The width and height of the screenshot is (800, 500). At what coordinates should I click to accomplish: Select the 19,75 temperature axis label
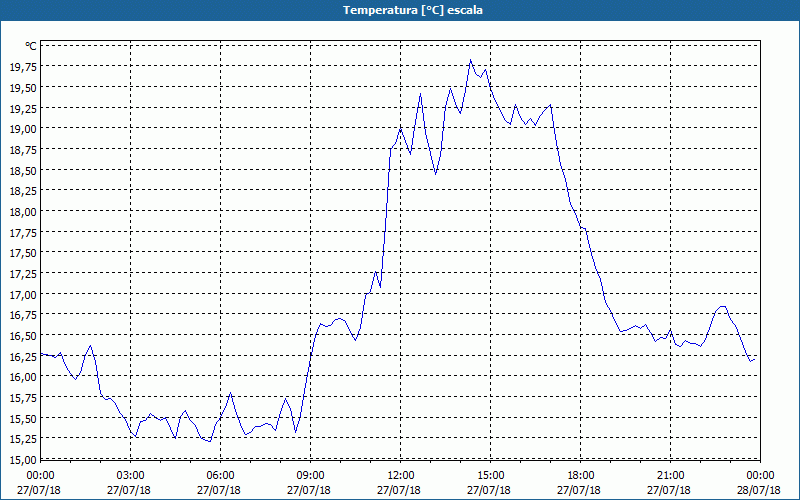click(x=23, y=66)
